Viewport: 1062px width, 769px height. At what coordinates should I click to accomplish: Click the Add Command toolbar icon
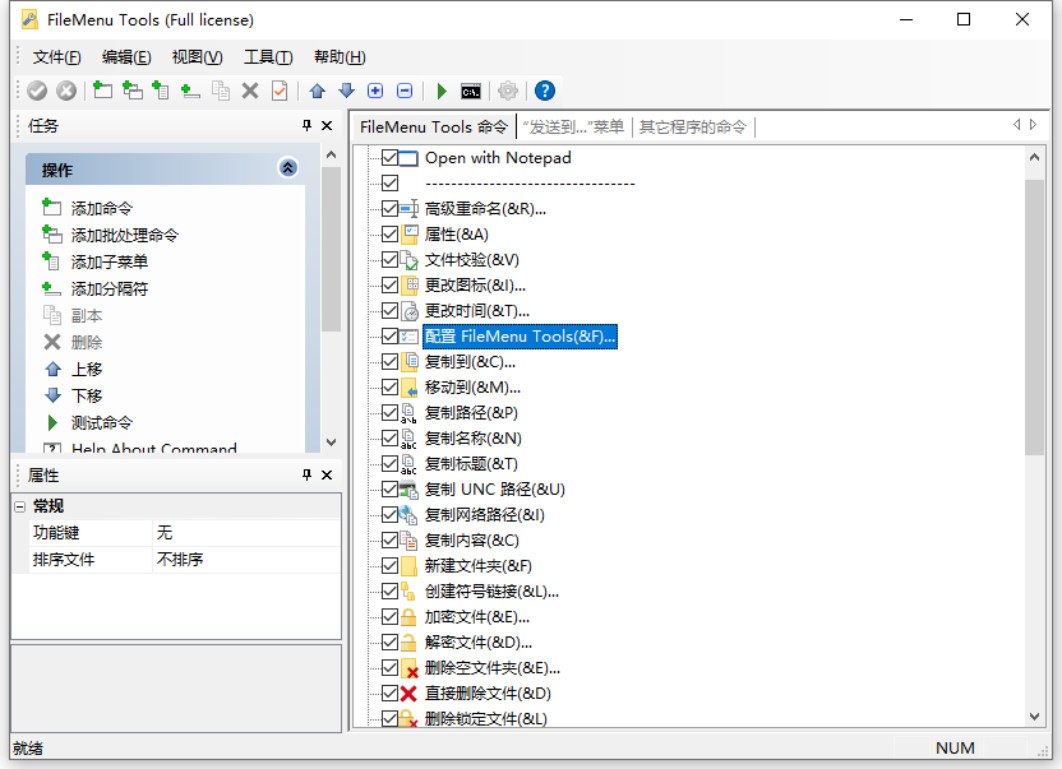(x=102, y=90)
